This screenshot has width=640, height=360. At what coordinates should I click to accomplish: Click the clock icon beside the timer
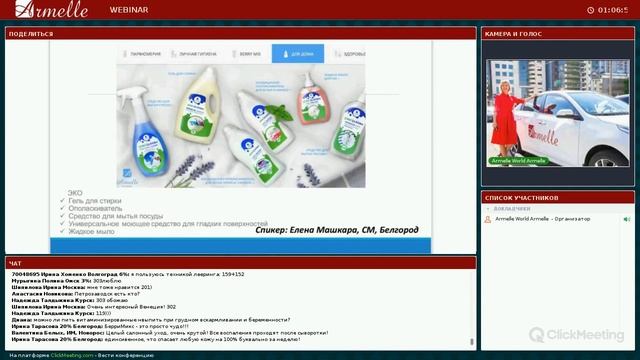coord(591,10)
